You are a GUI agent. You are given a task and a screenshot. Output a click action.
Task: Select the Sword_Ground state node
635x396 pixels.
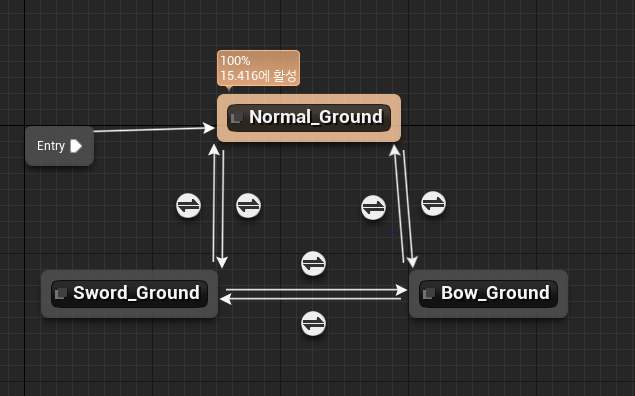click(130, 294)
